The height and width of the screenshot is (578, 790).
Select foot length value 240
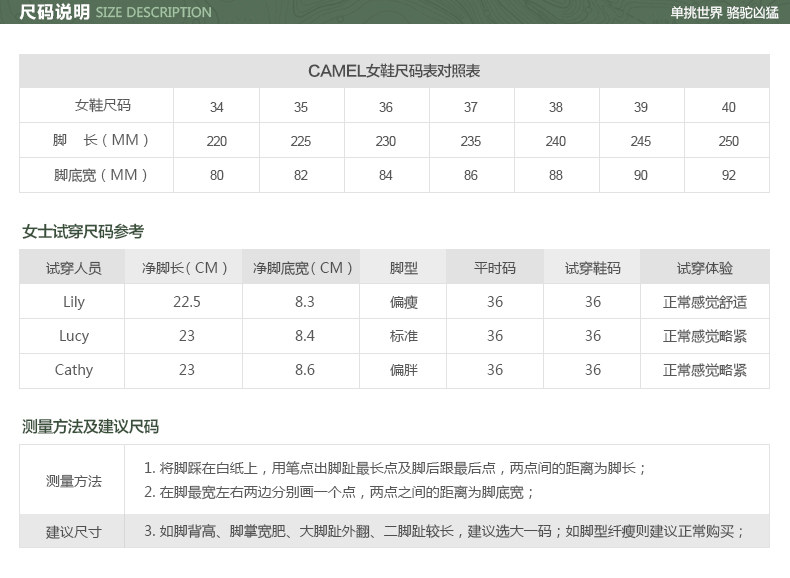click(556, 141)
